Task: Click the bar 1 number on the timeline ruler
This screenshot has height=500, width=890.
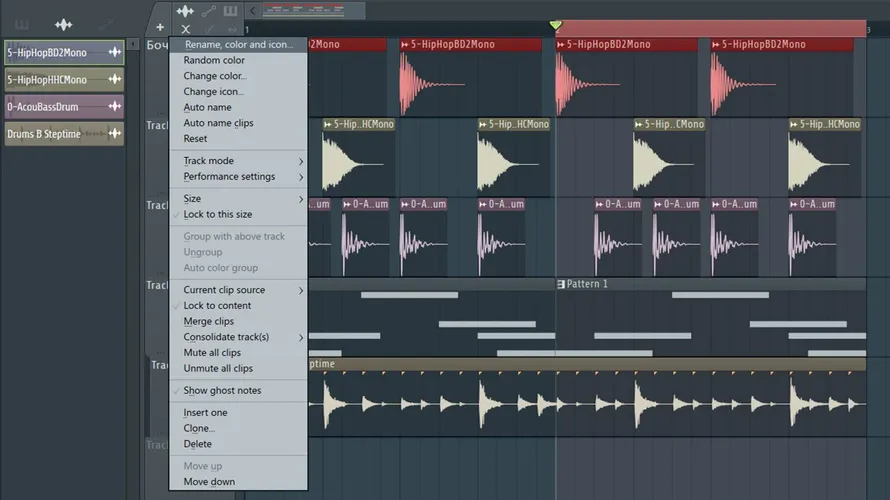Action: pos(247,30)
